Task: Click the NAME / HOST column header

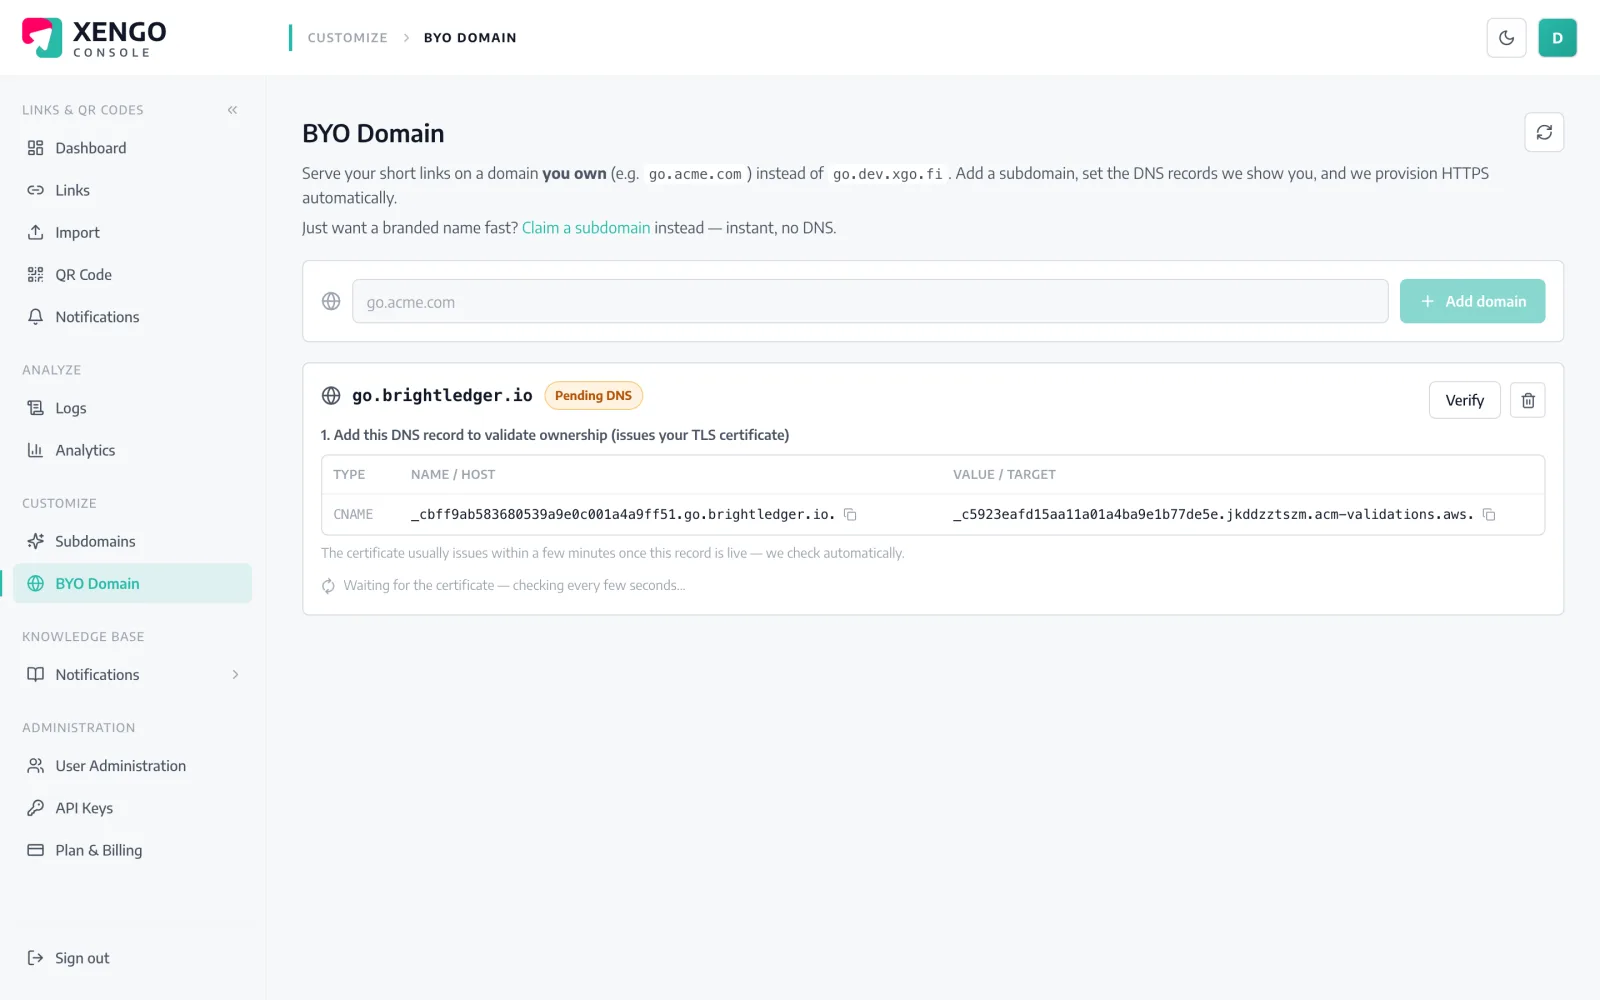Action: tap(453, 475)
